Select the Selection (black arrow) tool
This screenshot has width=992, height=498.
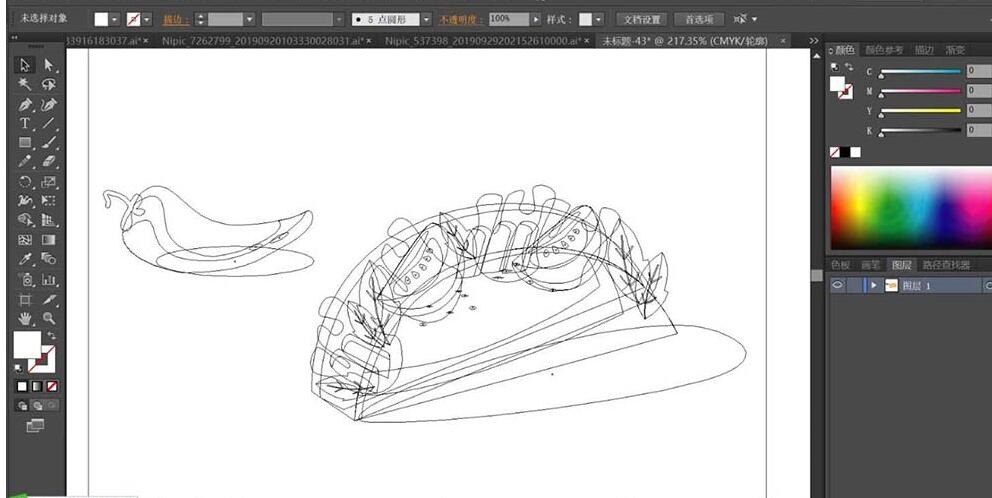pos(26,65)
